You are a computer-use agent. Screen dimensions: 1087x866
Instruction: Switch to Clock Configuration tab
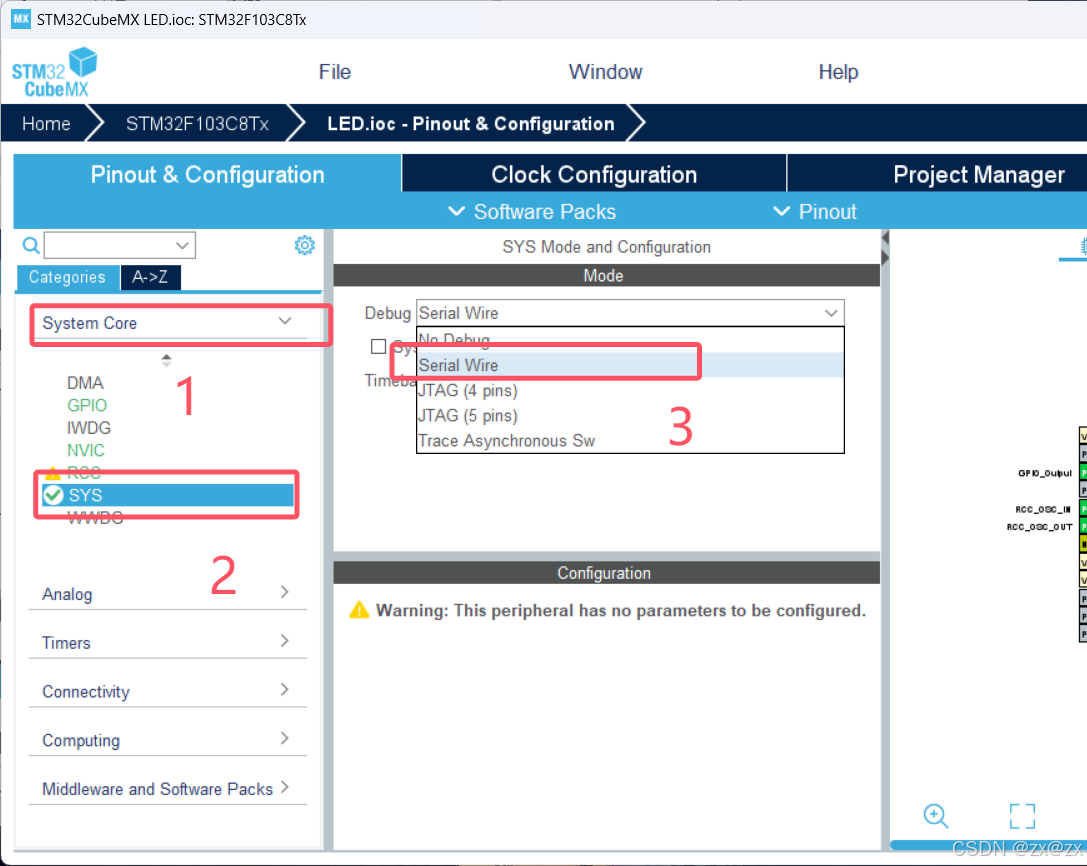point(594,174)
